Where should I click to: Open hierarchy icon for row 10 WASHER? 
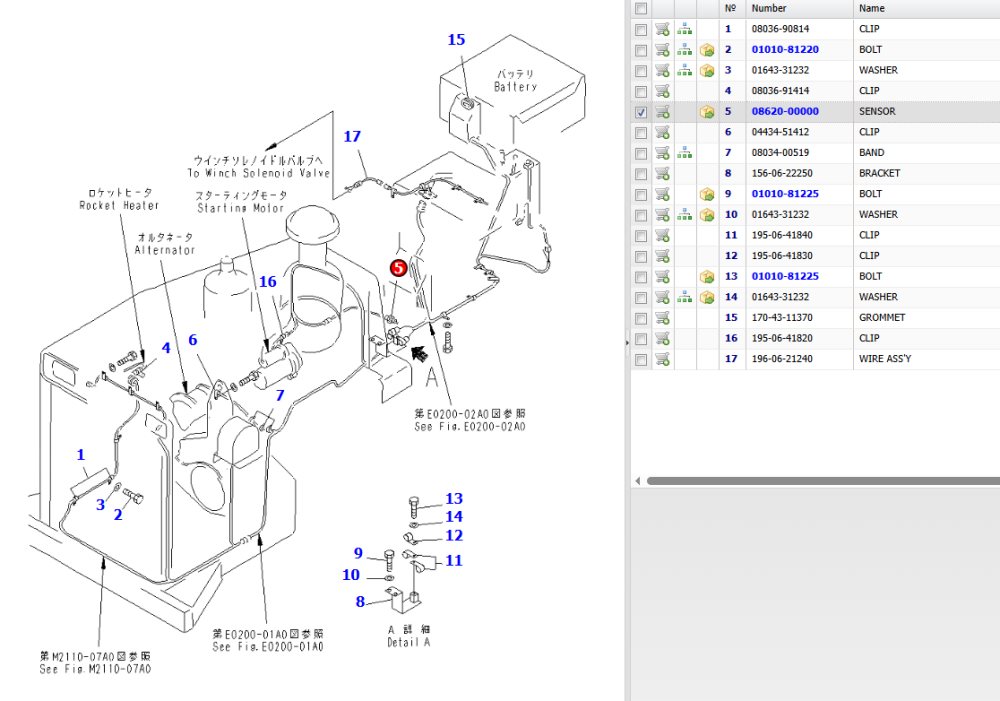[x=684, y=215]
